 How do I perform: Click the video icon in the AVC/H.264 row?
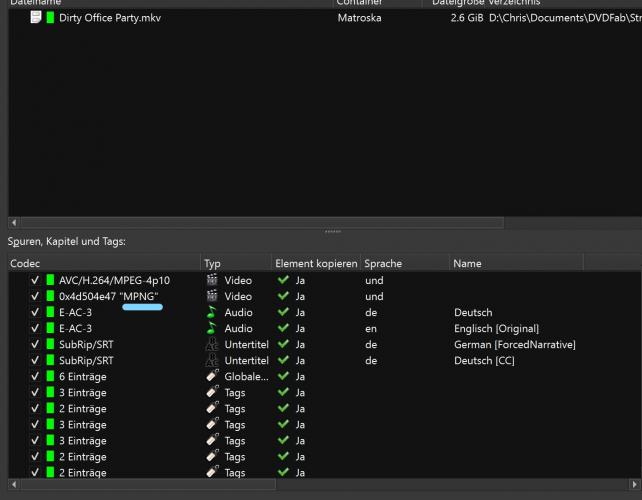(x=212, y=281)
